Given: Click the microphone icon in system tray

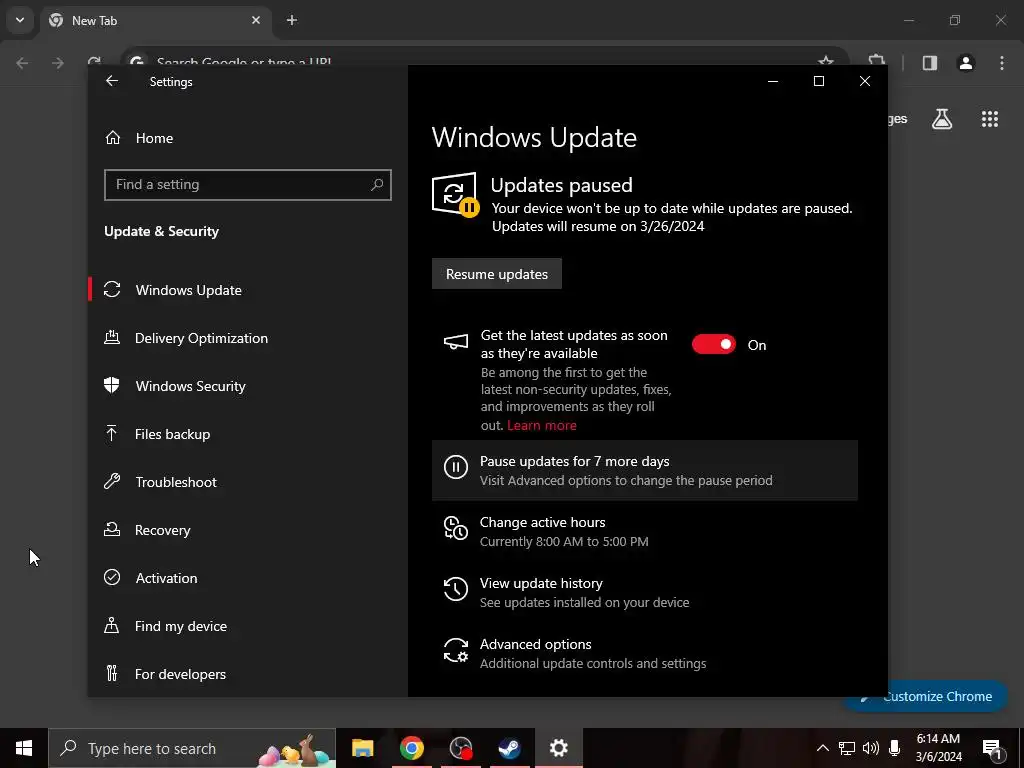Looking at the screenshot, I should (895, 748).
